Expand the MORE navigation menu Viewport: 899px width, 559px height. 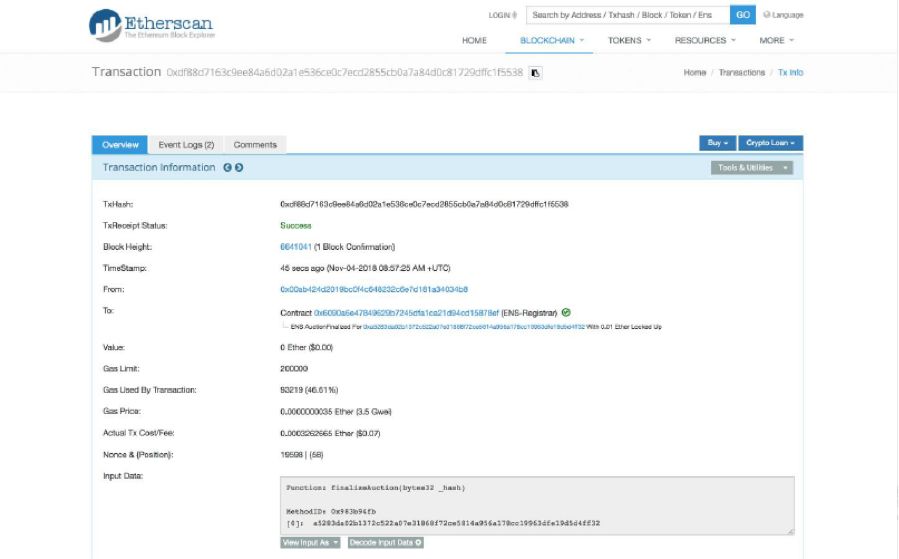point(776,41)
